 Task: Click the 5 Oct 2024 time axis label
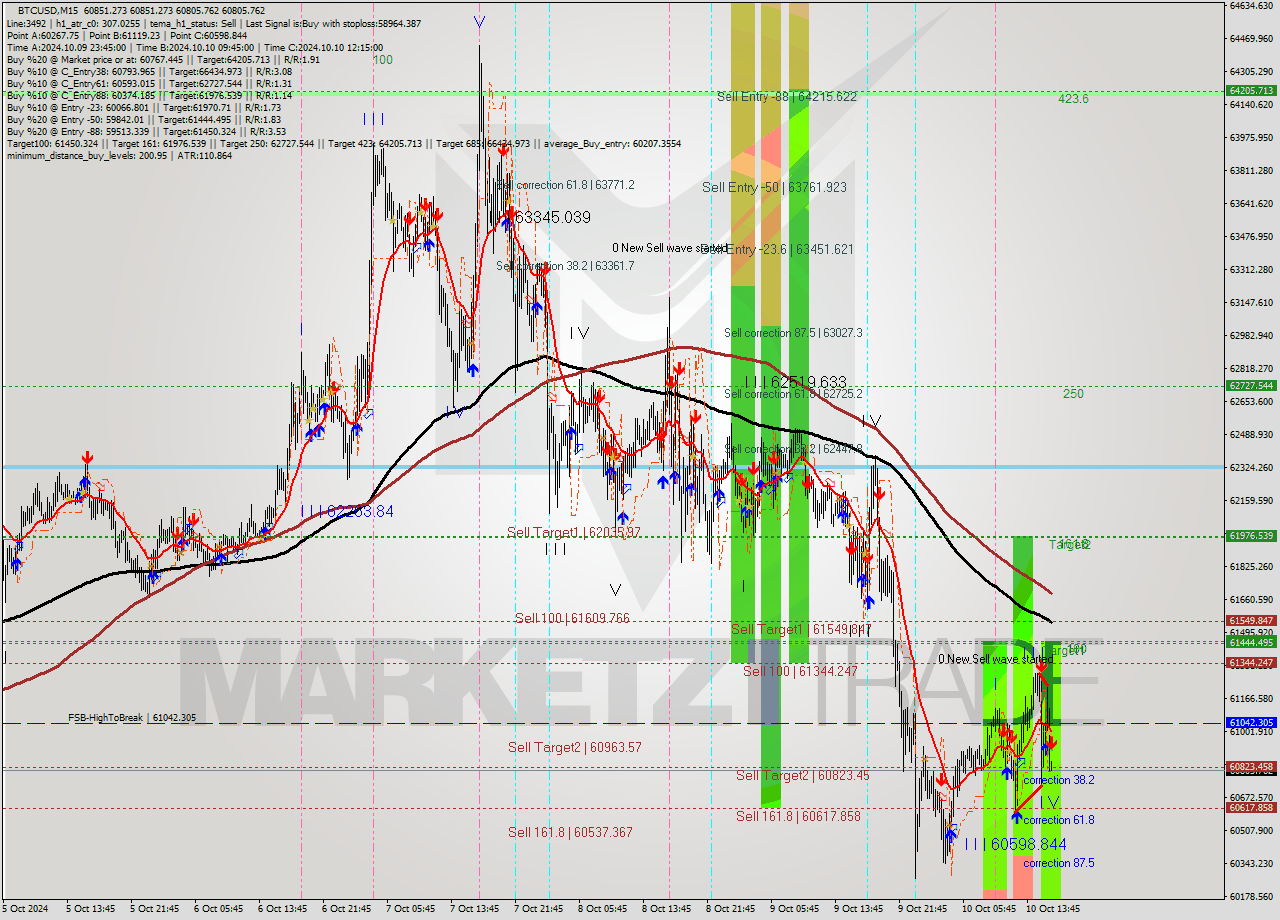[24, 909]
